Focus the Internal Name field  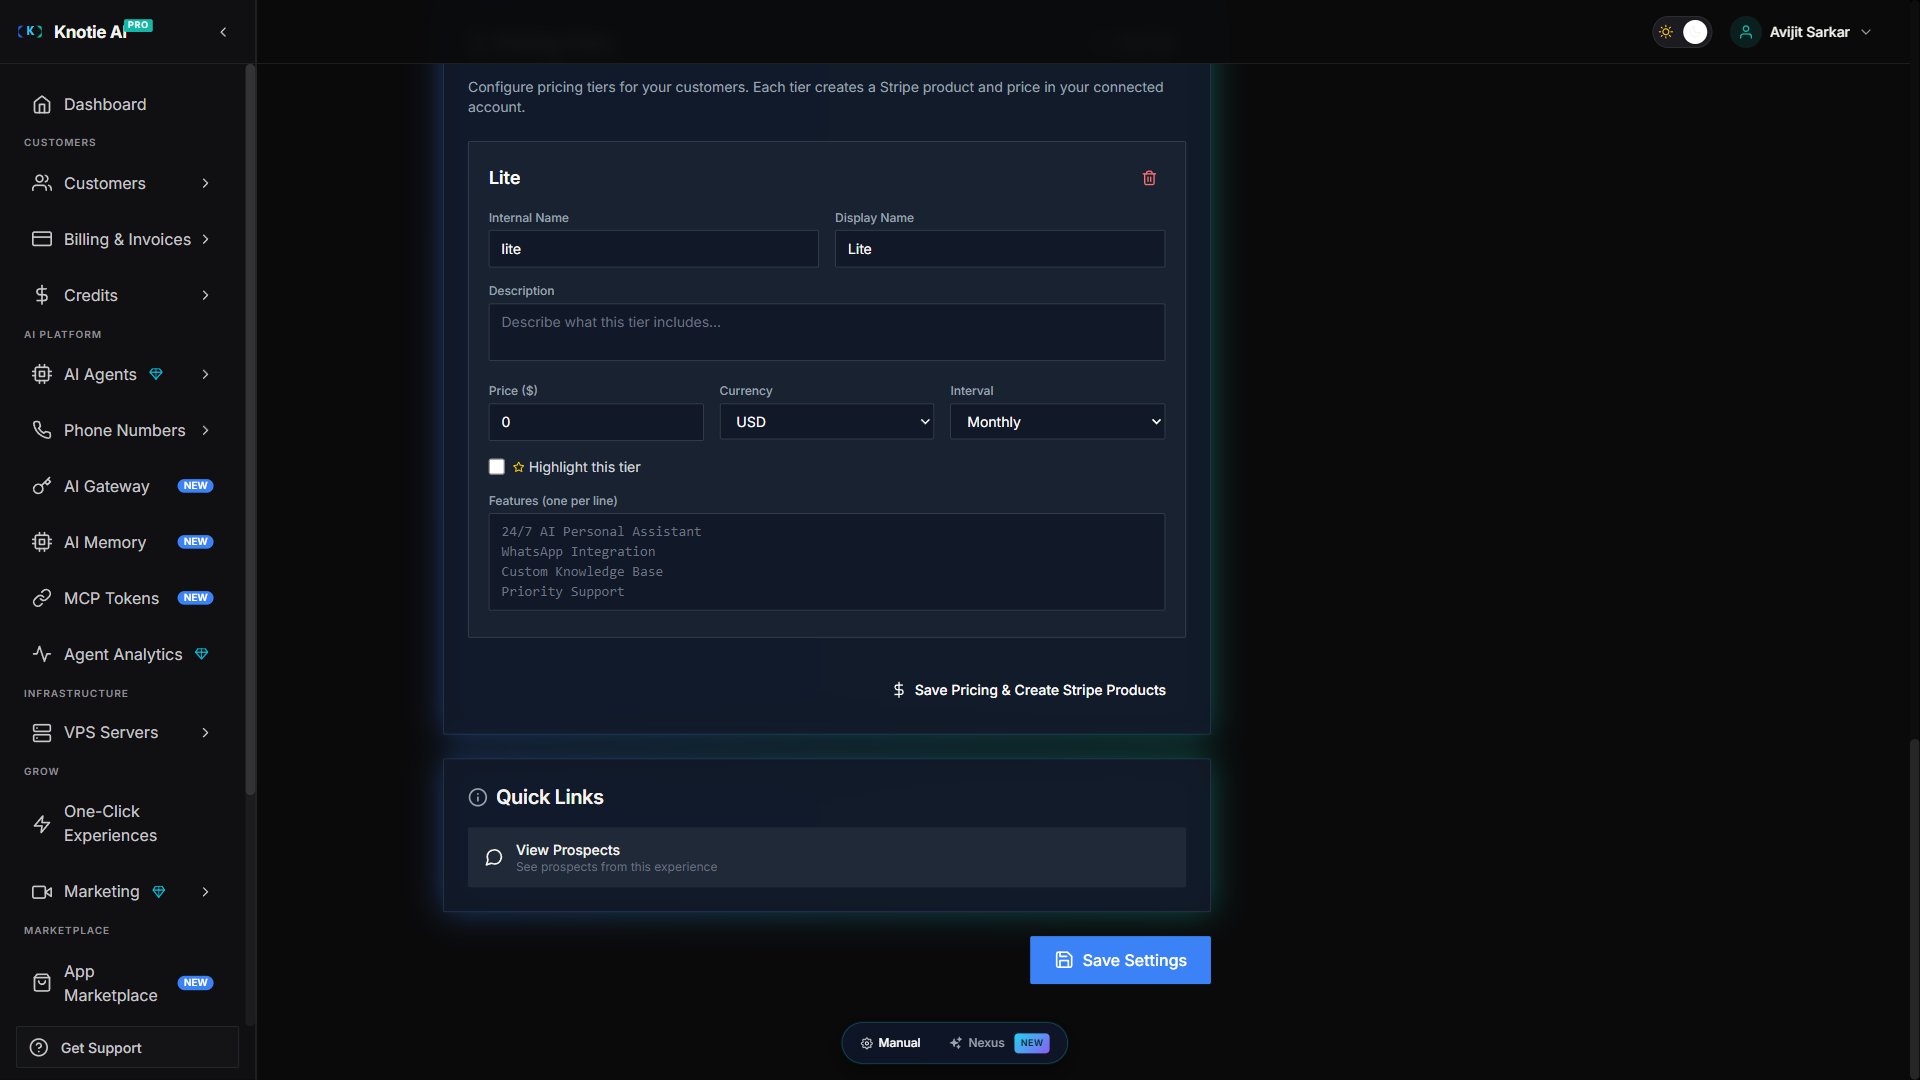pyautogui.click(x=653, y=249)
